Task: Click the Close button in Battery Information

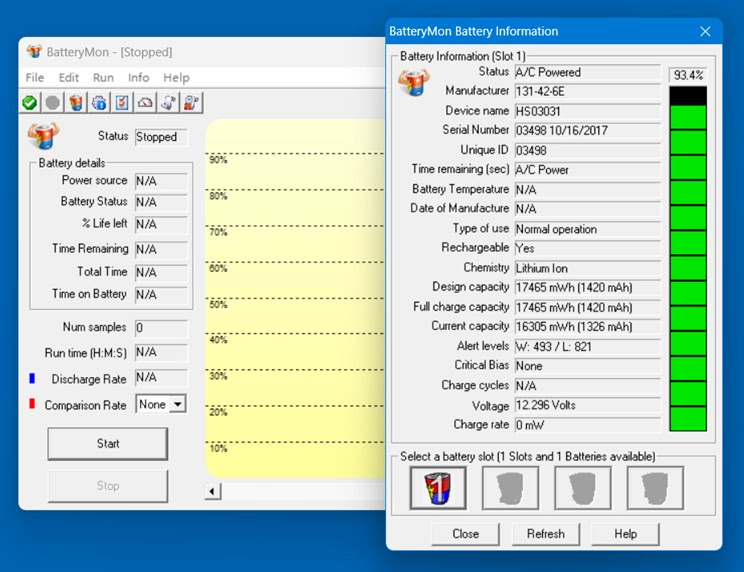Action: pos(465,534)
